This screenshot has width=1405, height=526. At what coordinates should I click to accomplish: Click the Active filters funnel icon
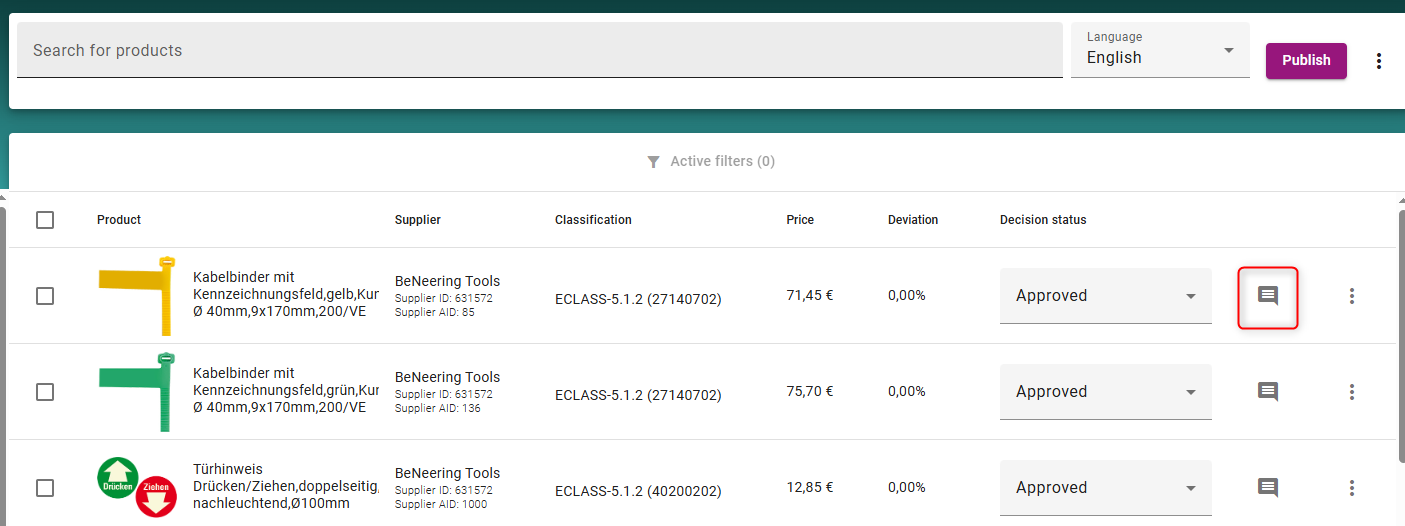tap(653, 162)
